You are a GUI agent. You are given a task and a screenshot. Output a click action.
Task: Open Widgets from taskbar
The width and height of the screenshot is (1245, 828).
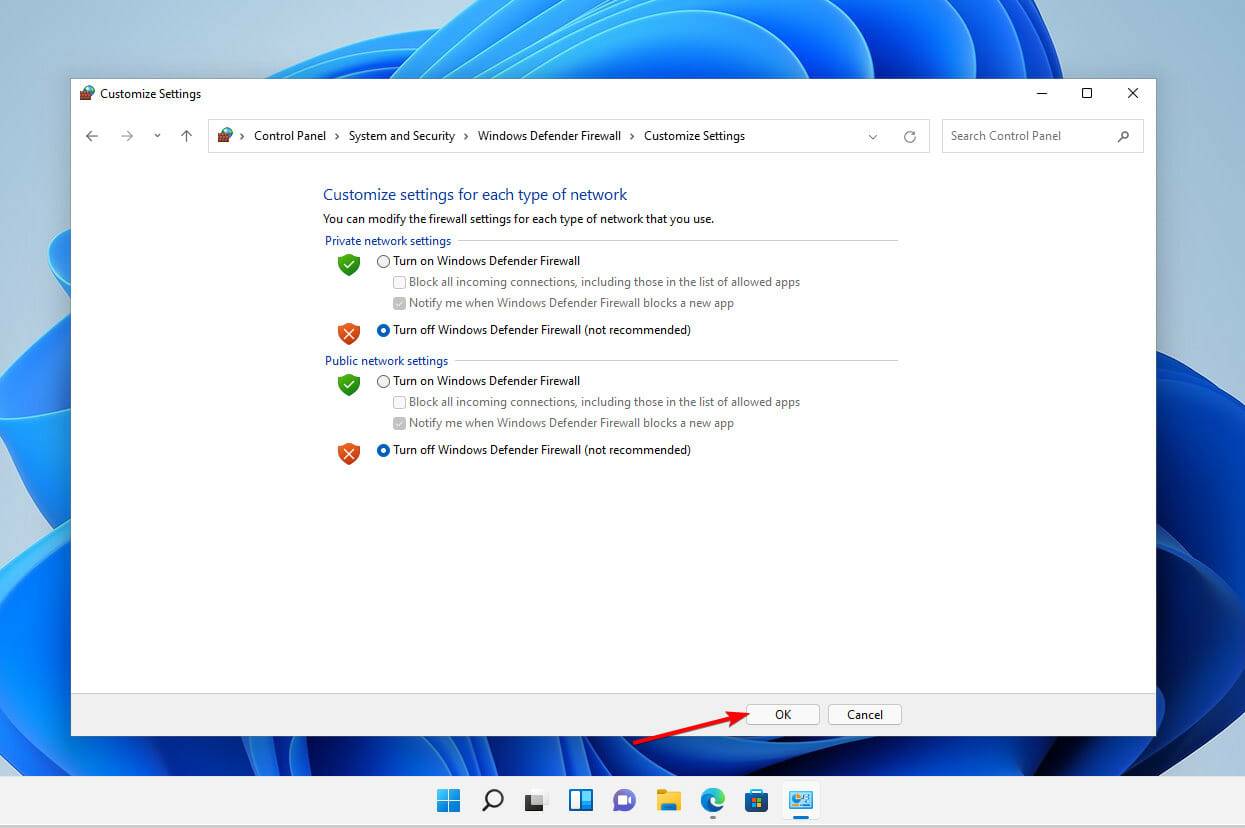(x=581, y=800)
